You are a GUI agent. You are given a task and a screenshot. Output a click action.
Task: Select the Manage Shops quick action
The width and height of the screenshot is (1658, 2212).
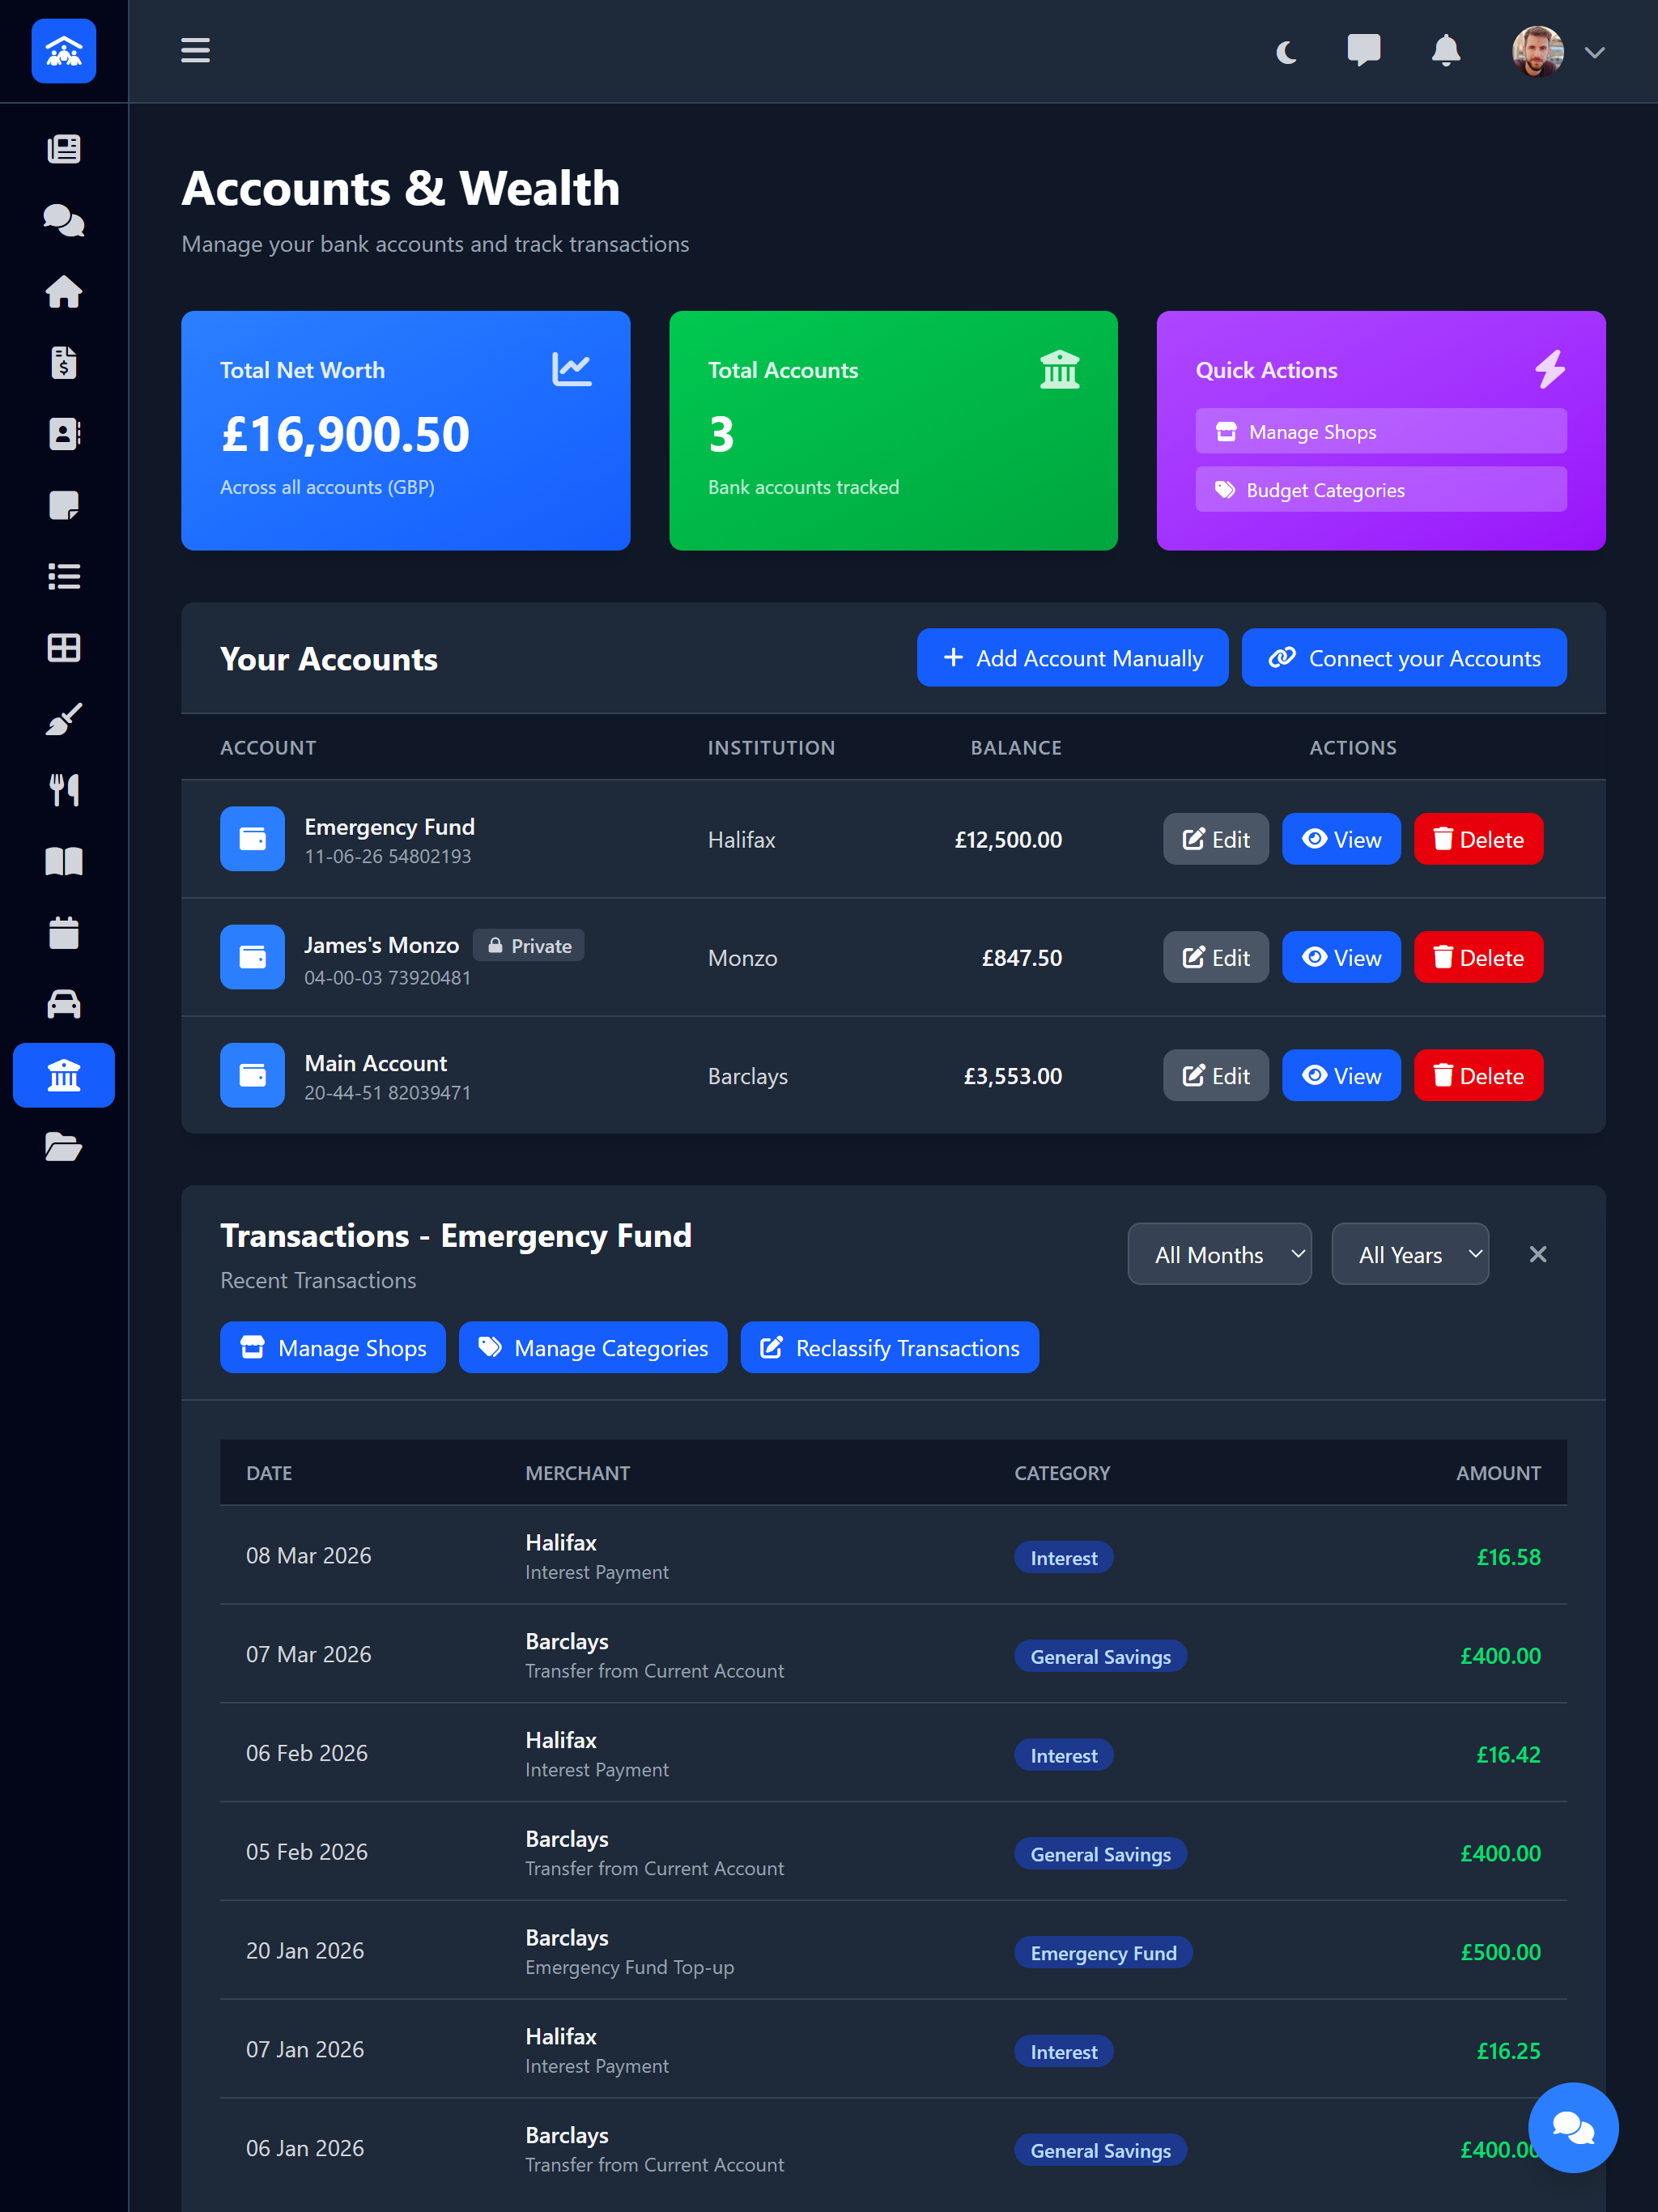pos(1380,431)
